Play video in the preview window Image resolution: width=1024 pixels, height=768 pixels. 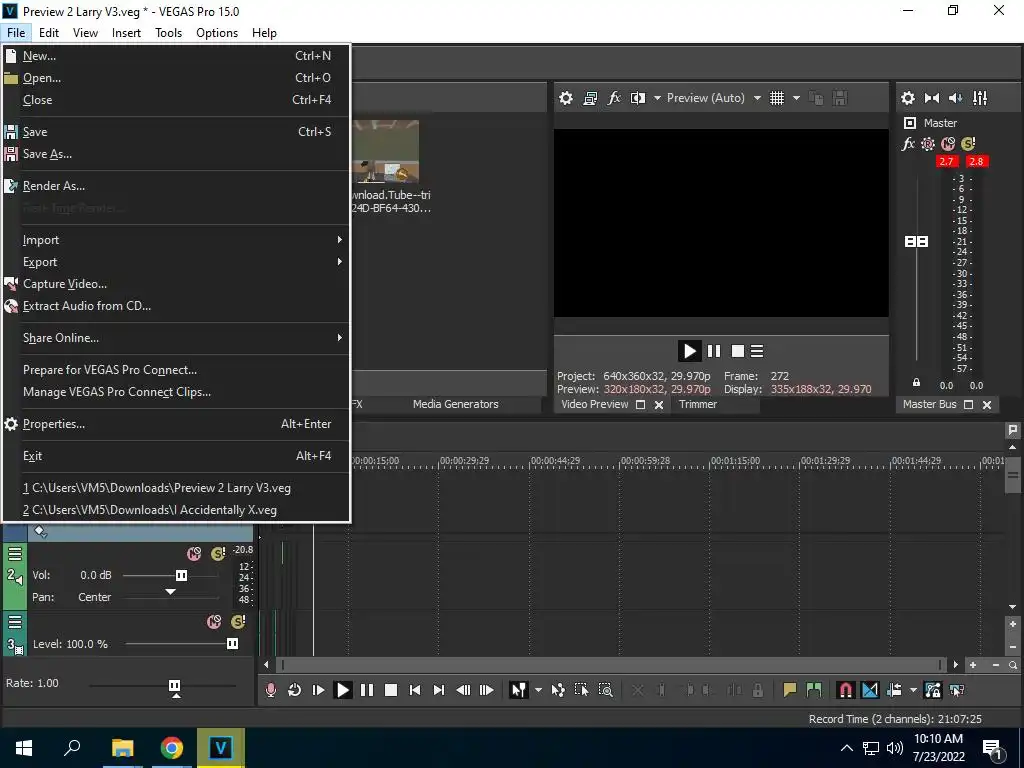689,351
